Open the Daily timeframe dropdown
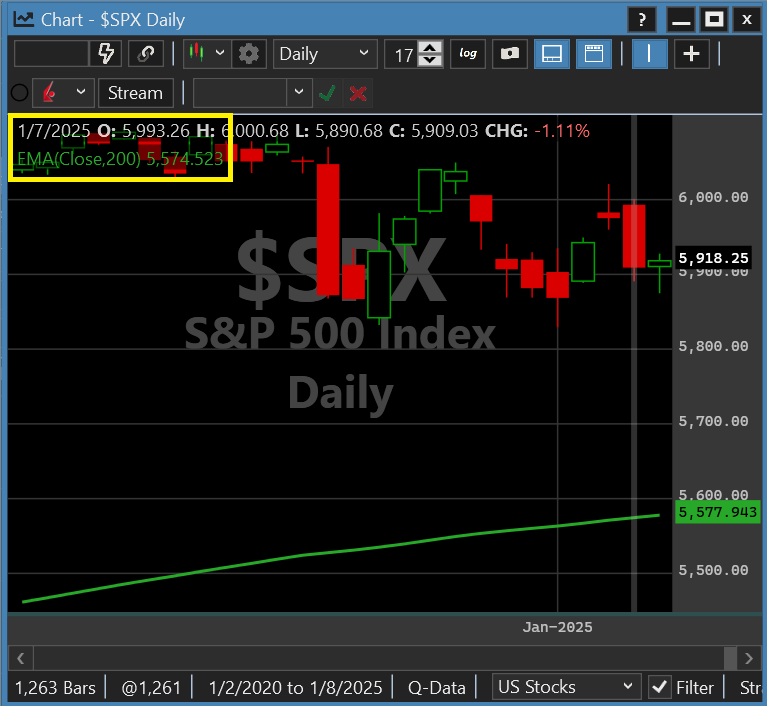Screen dimensions: 767x706 click(x=325, y=53)
